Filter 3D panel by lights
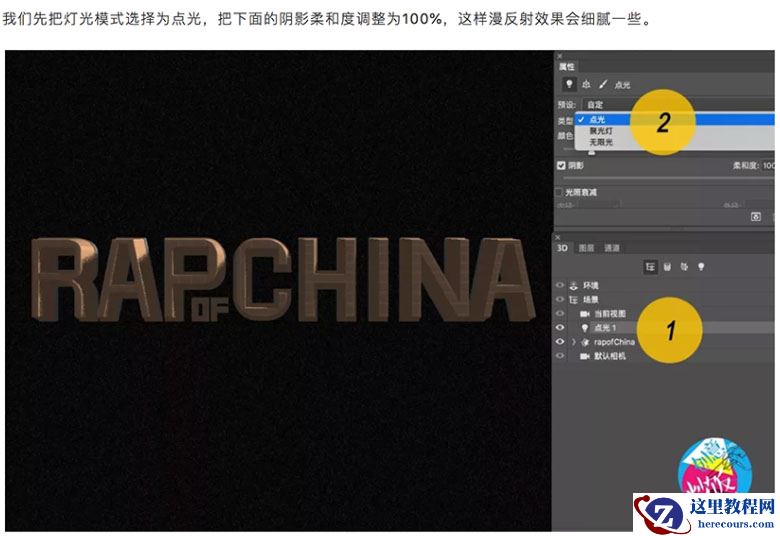This screenshot has height=536, width=780. [x=701, y=267]
